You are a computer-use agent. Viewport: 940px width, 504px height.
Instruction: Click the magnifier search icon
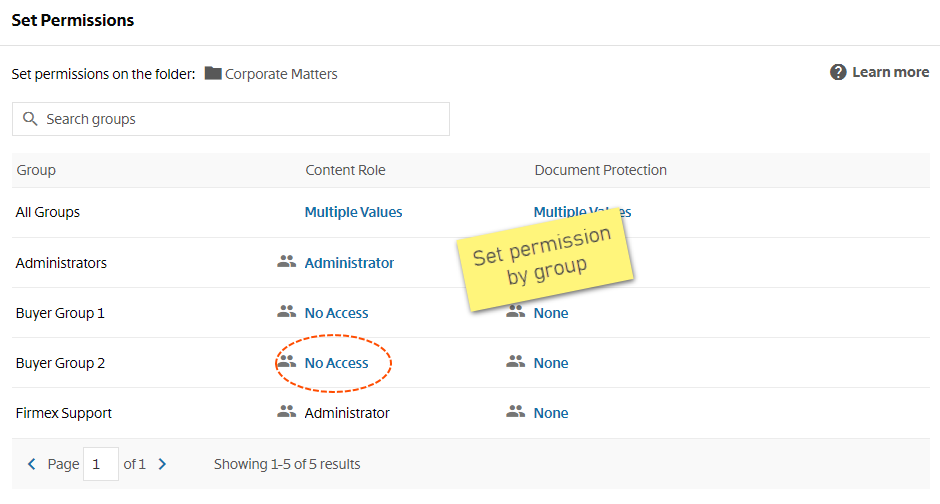click(30, 119)
